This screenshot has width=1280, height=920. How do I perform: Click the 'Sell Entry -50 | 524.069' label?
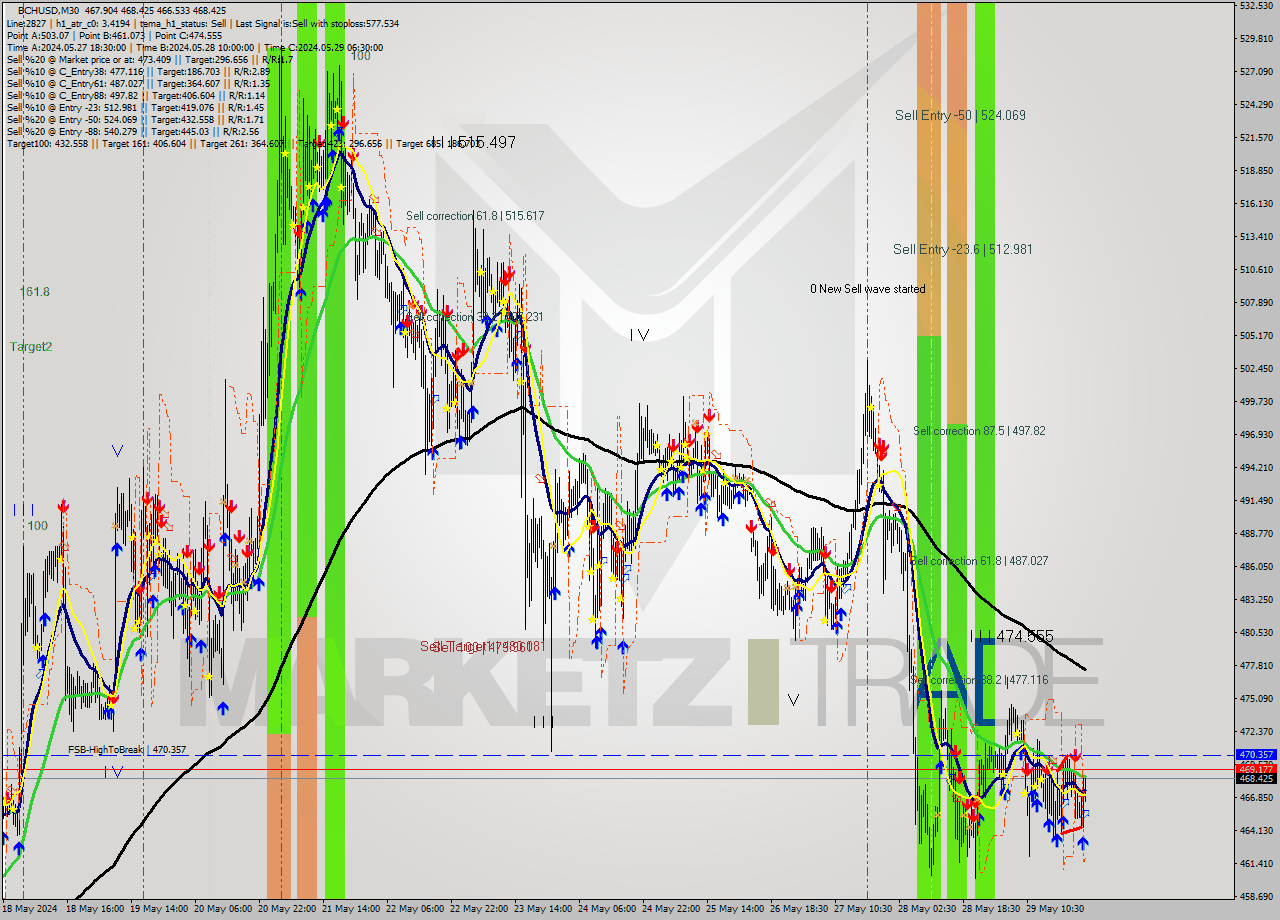[960, 115]
